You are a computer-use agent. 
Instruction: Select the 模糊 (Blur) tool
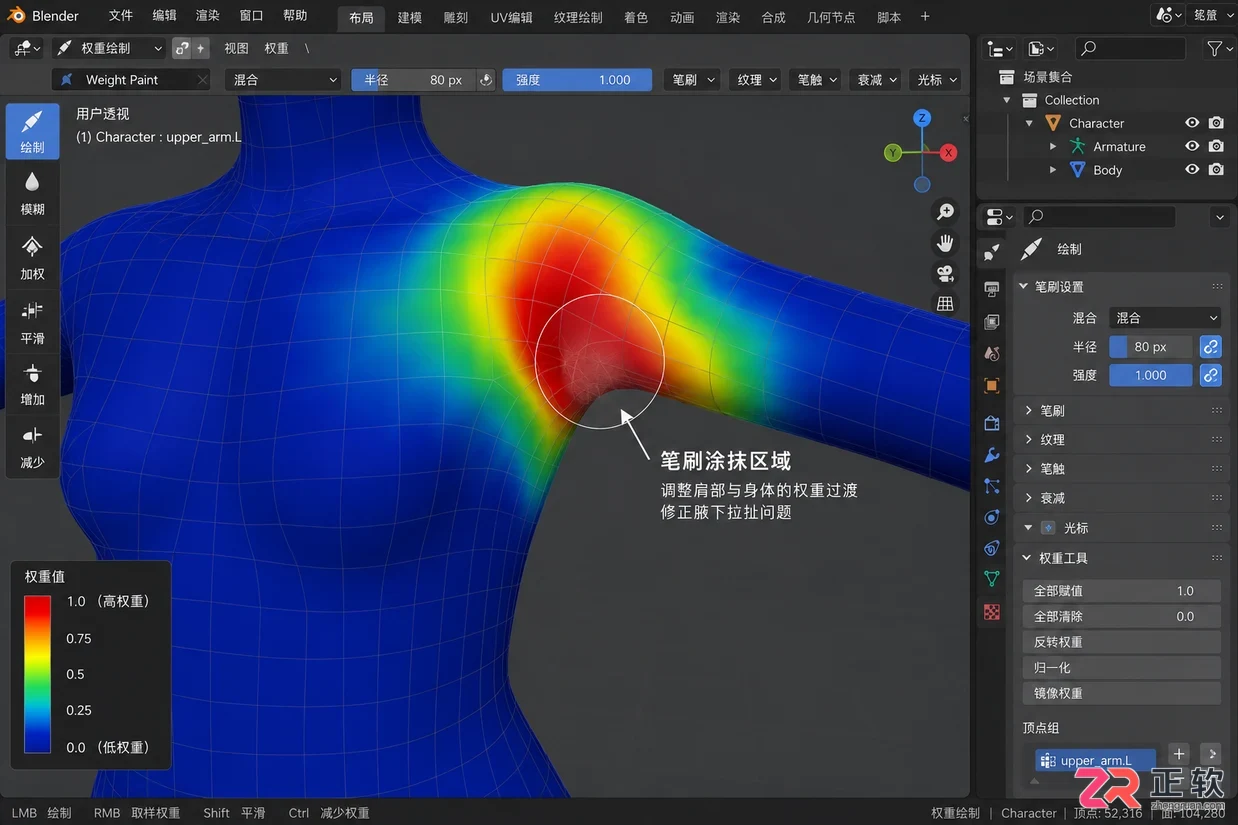32,194
